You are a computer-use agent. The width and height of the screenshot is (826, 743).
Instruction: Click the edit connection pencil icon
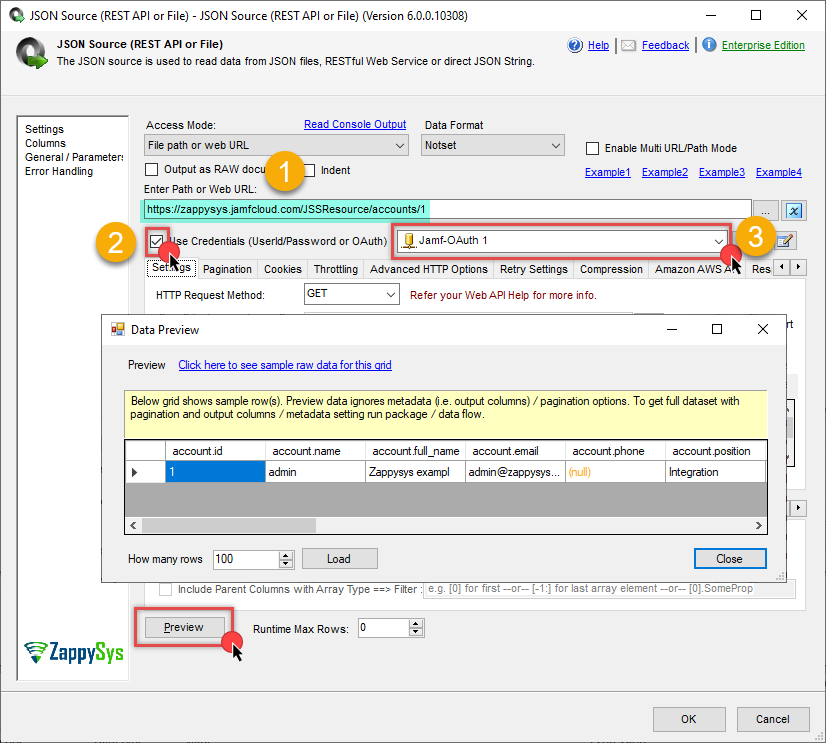click(x=786, y=241)
